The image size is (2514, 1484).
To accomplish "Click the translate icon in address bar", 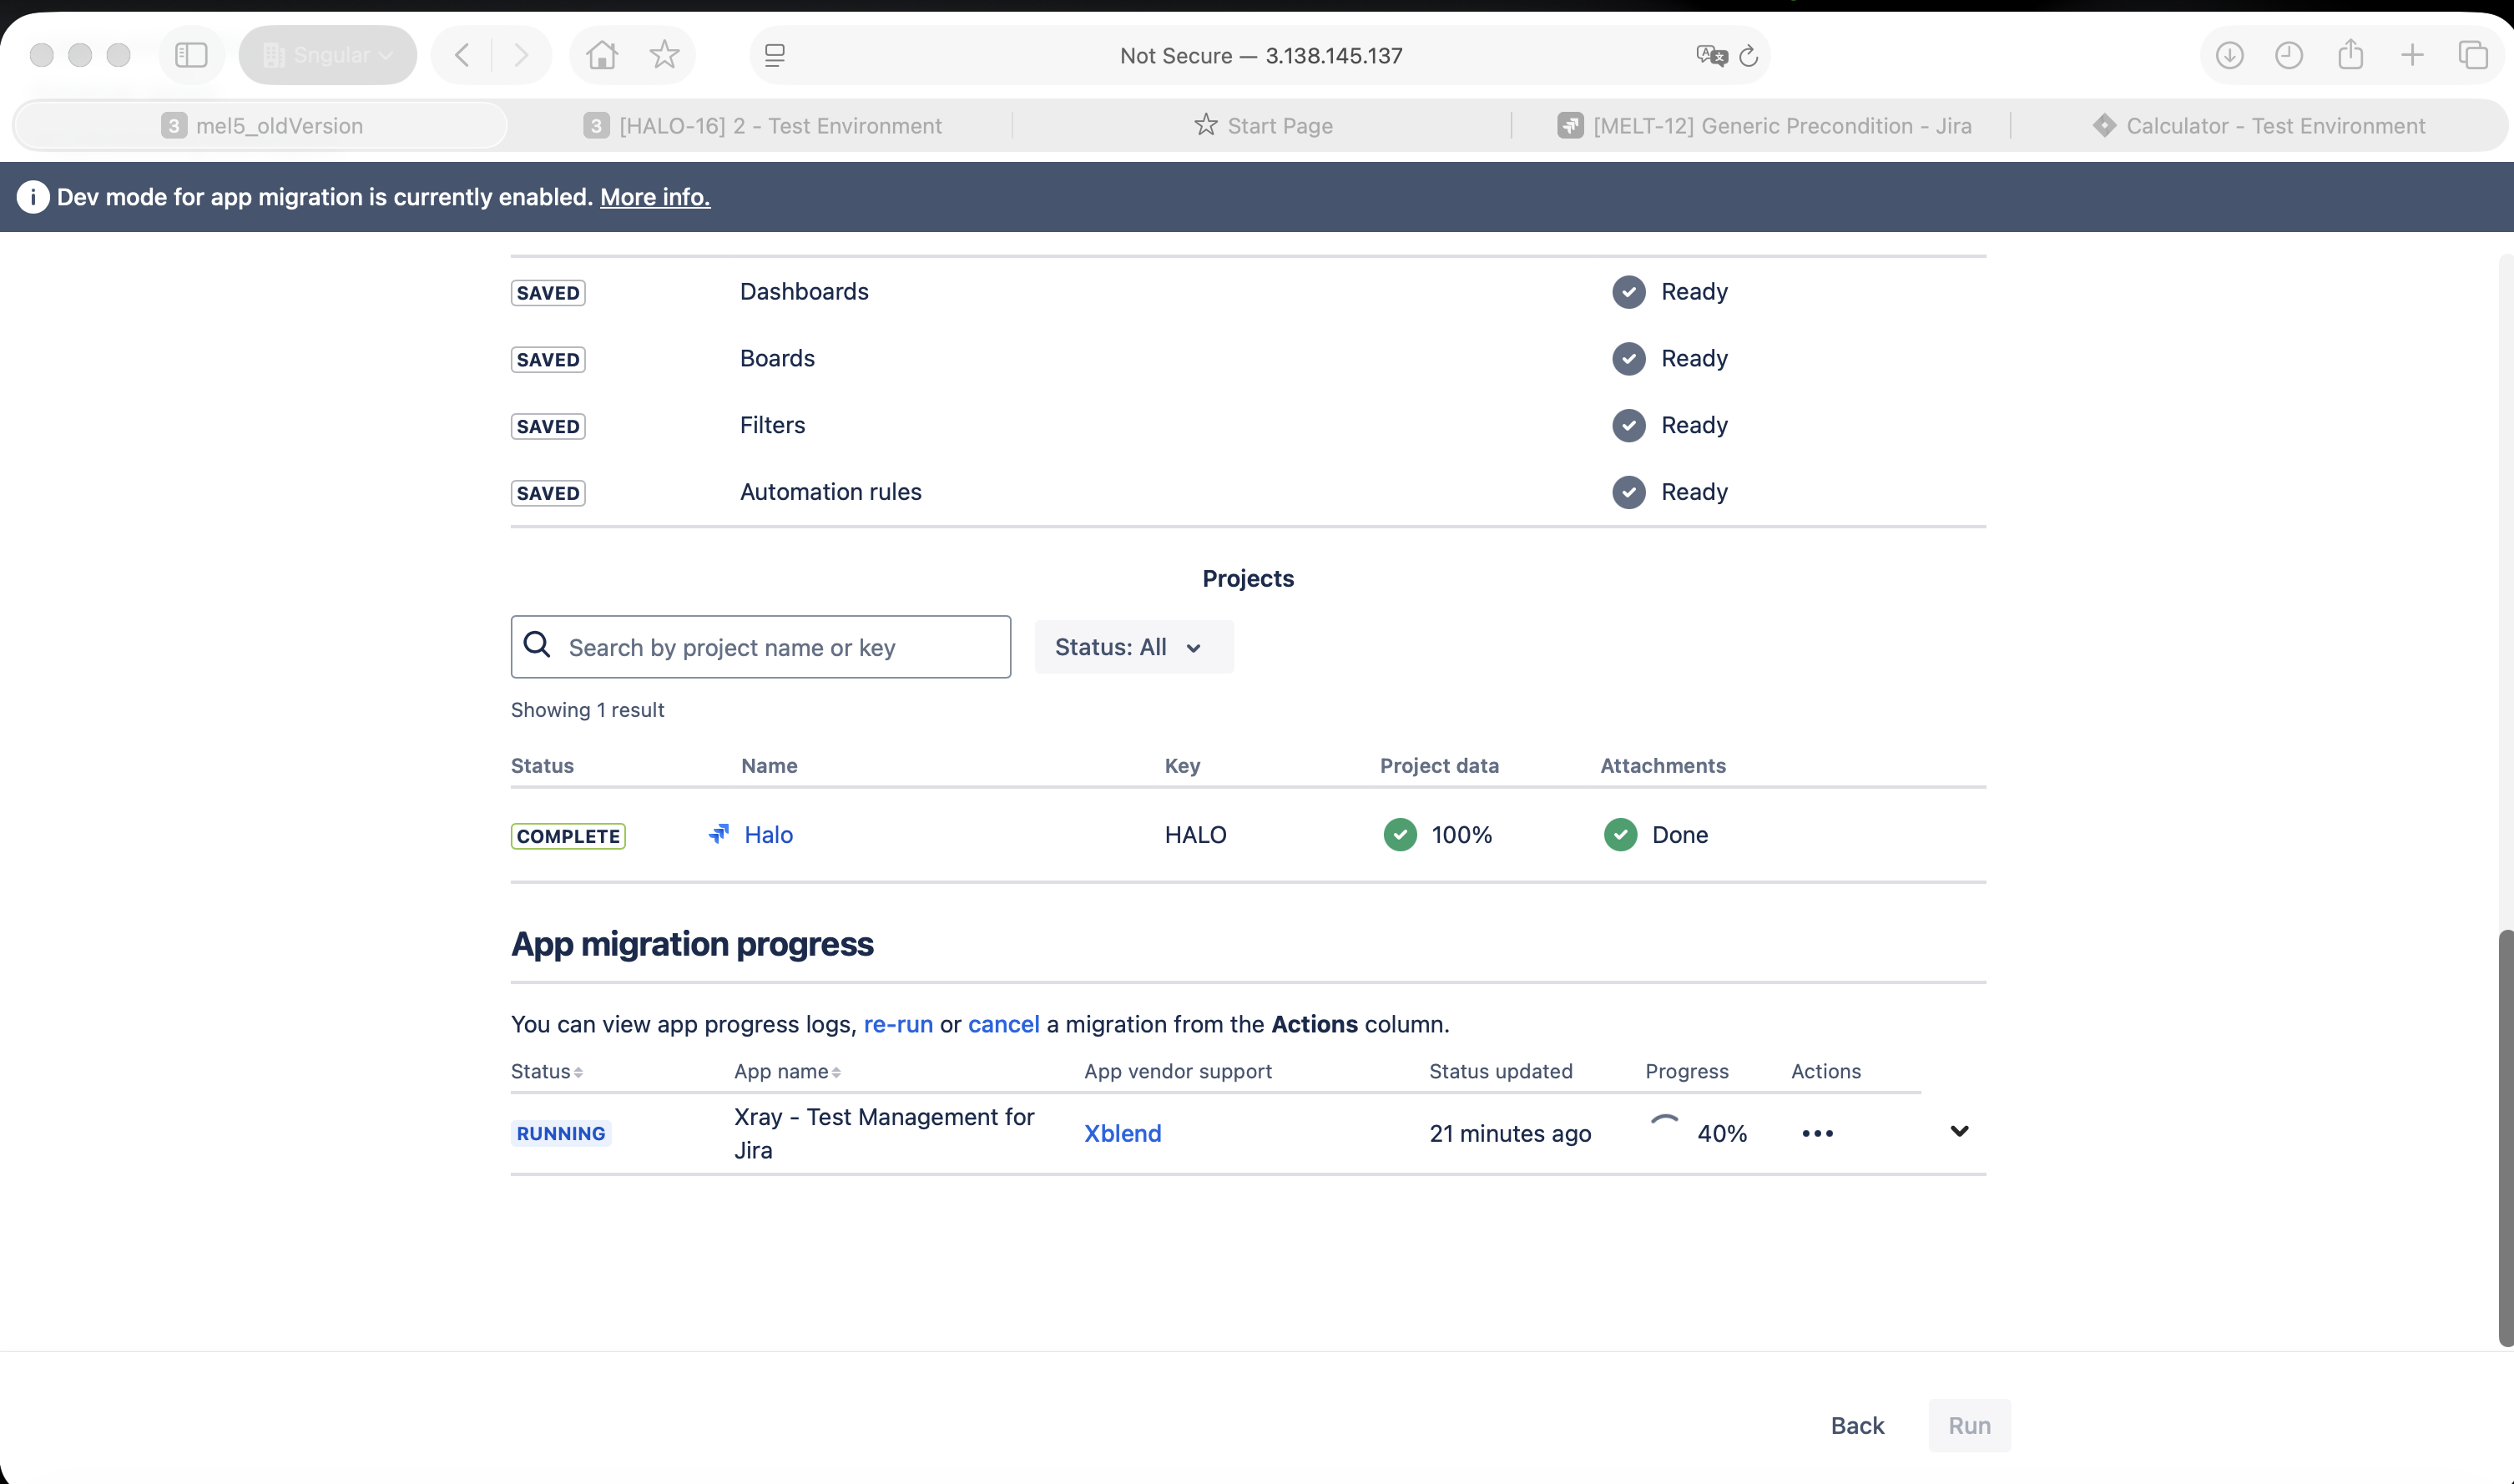I will click(x=1711, y=56).
